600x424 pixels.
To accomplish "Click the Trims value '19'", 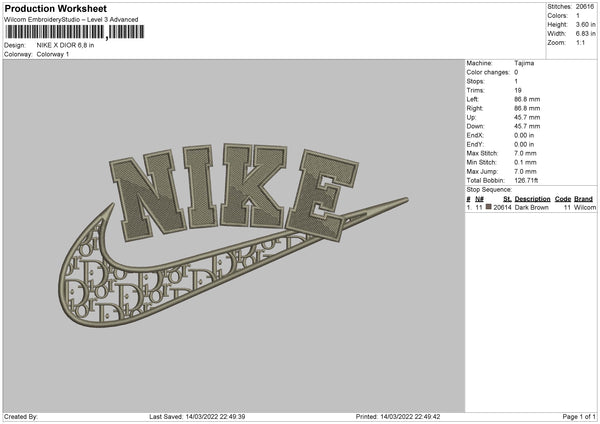I will click(518, 91).
